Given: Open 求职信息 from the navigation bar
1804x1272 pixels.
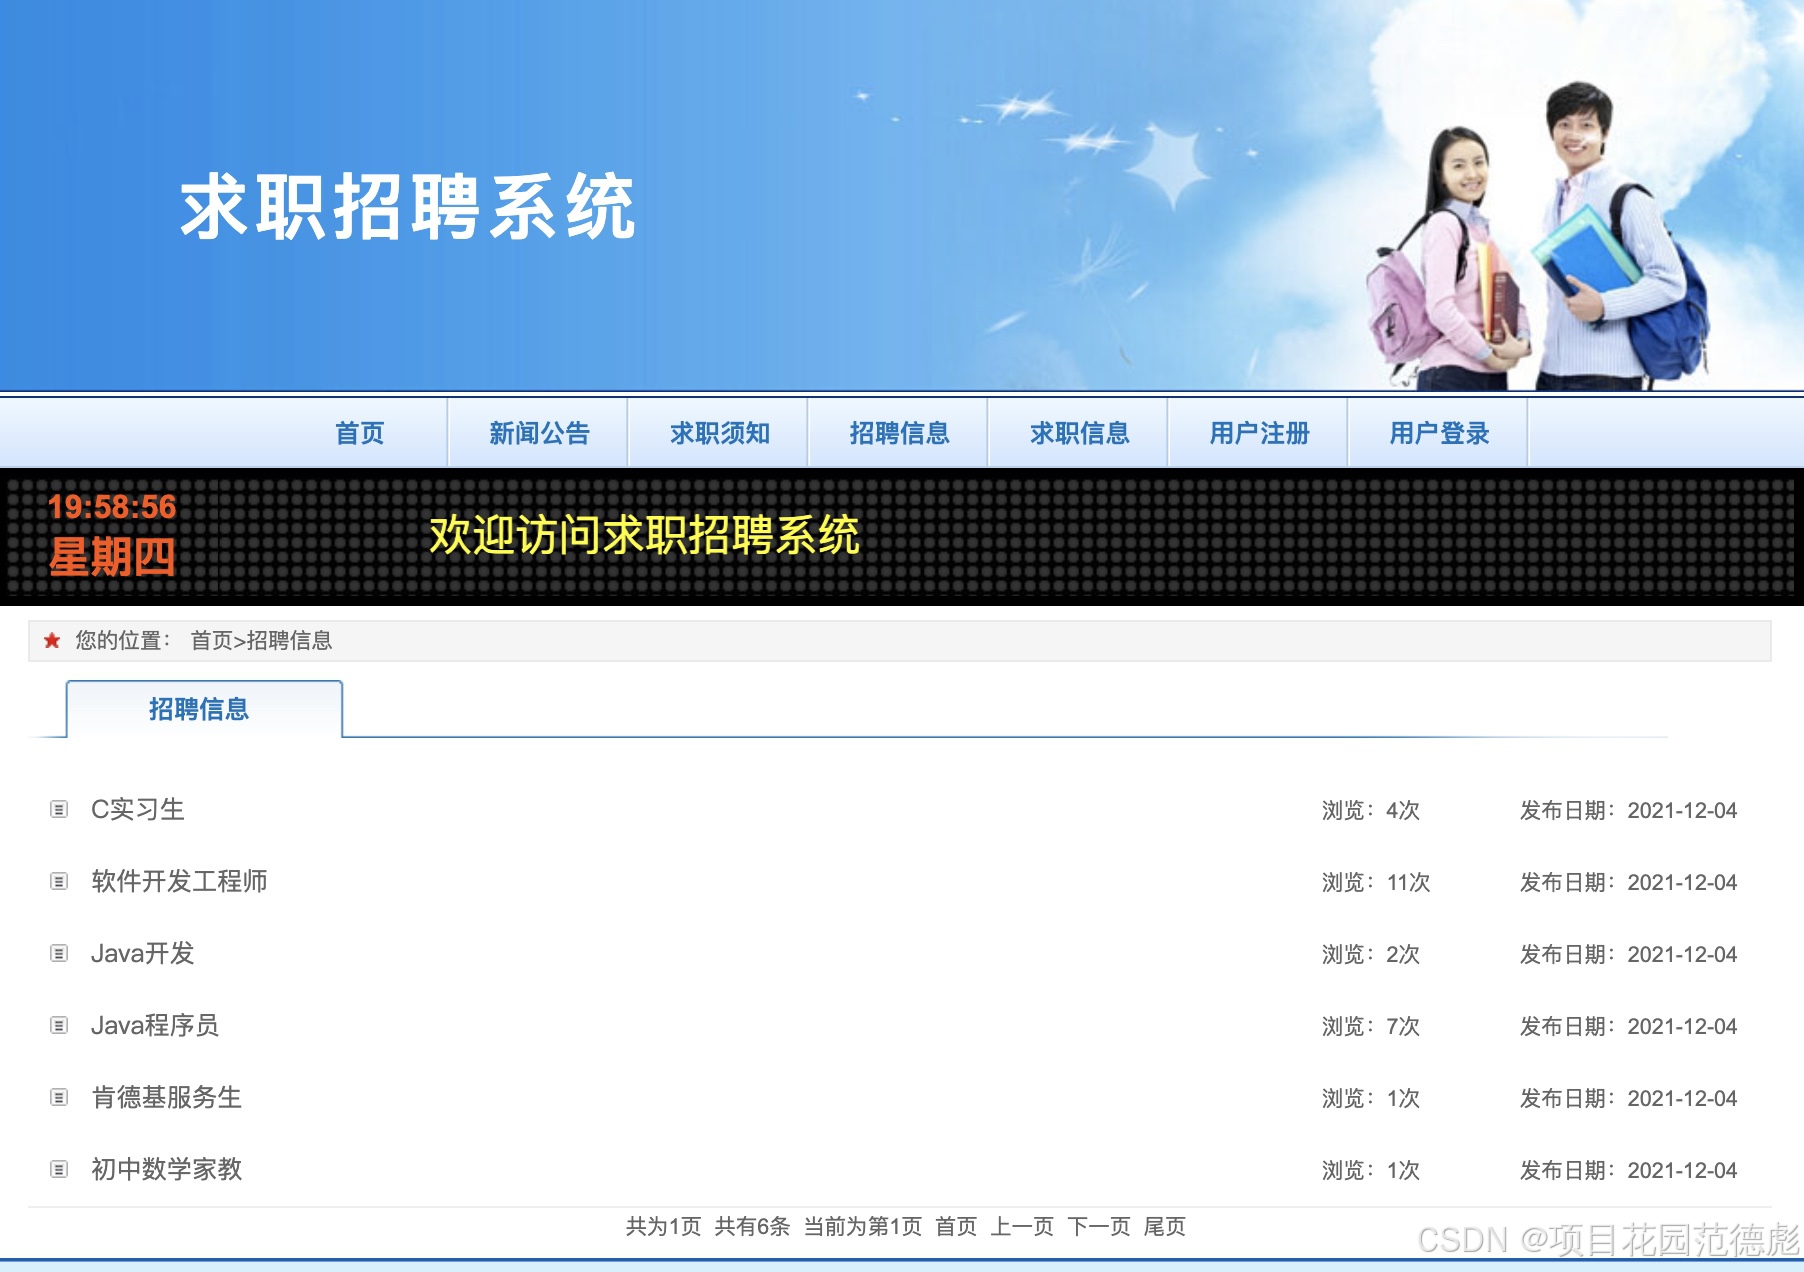Looking at the screenshot, I should tap(1080, 433).
